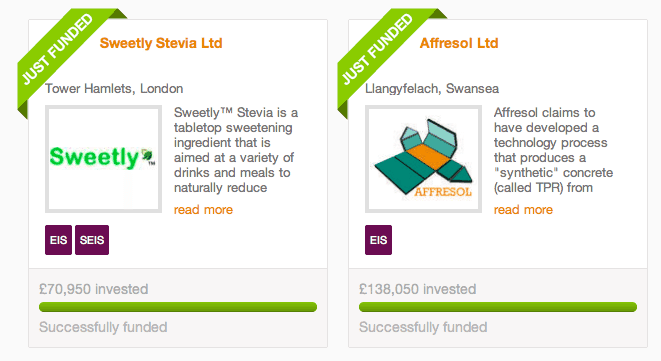Select read more under Affresol description
Screen dimensions: 661x361
click(523, 210)
